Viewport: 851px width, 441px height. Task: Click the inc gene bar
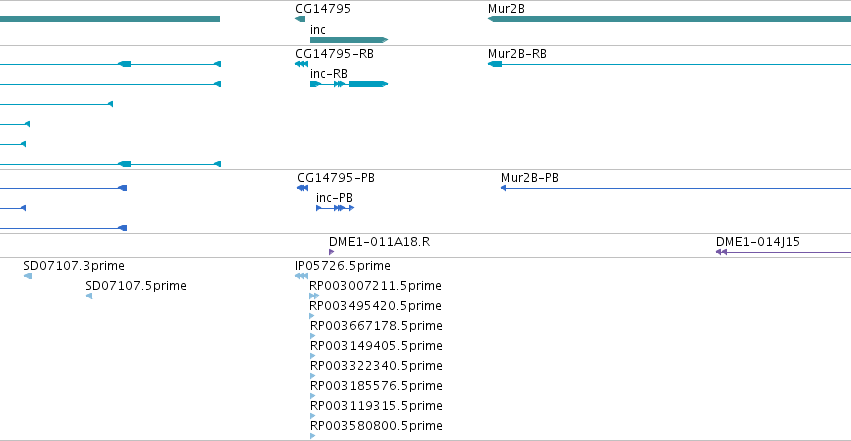coord(349,40)
